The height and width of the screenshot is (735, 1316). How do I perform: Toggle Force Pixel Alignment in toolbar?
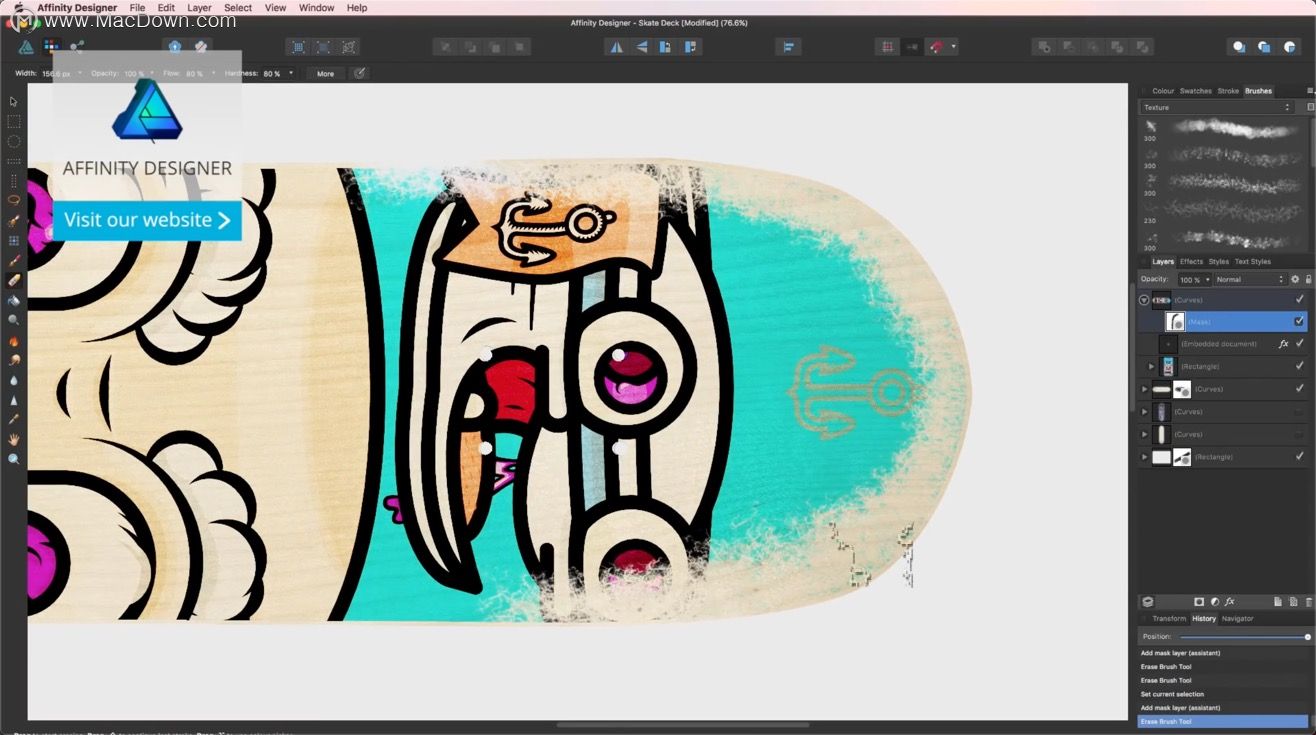886,46
